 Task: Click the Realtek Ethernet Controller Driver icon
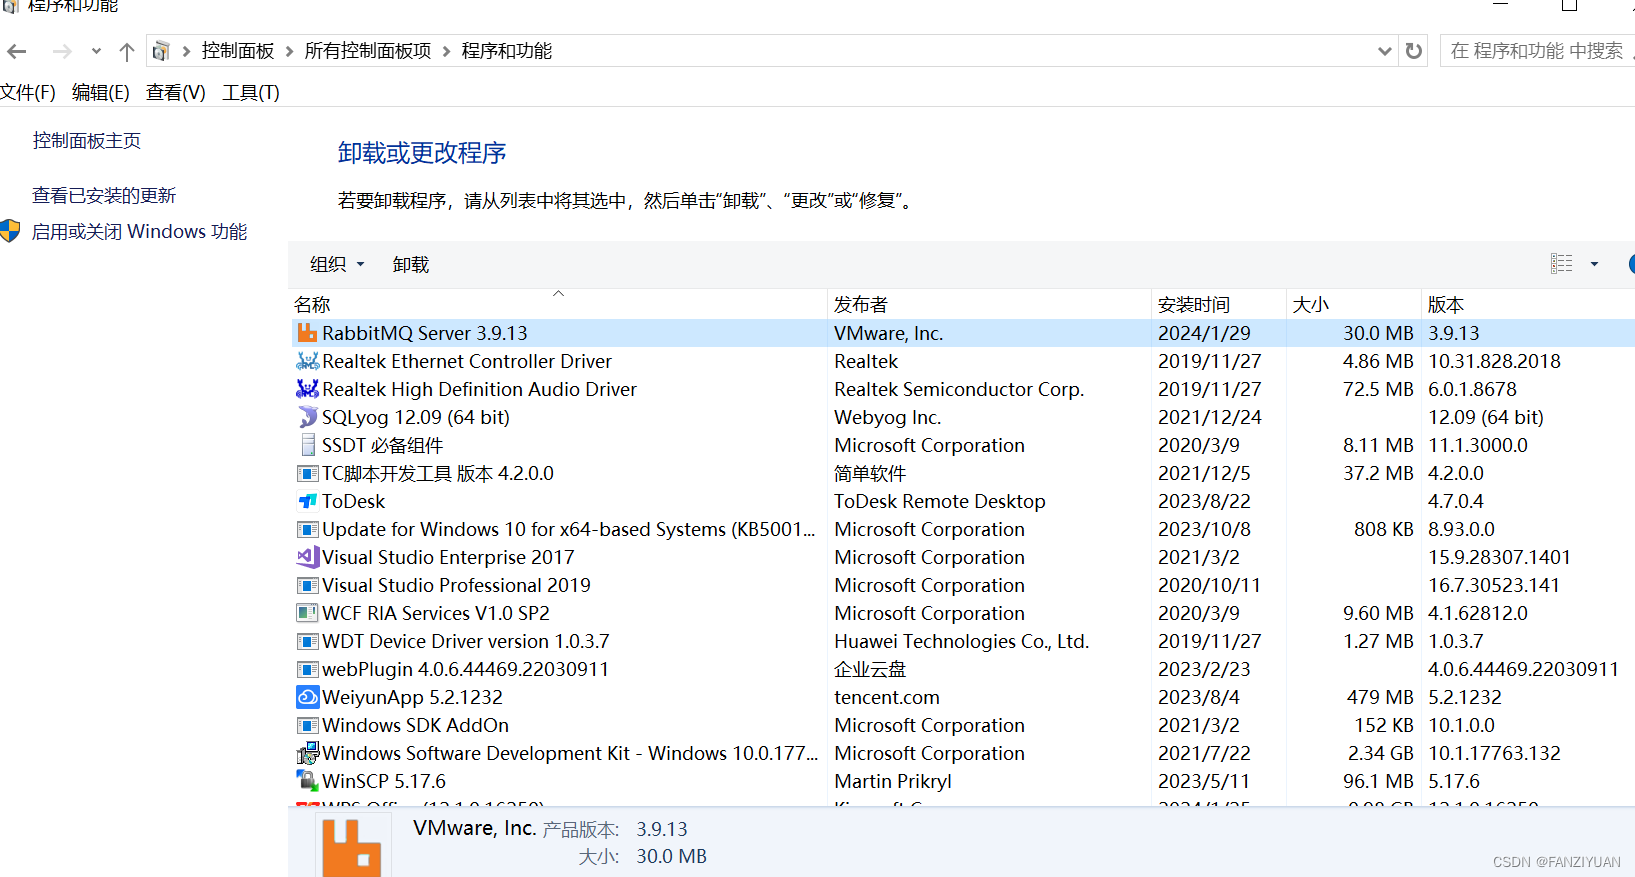(x=307, y=361)
